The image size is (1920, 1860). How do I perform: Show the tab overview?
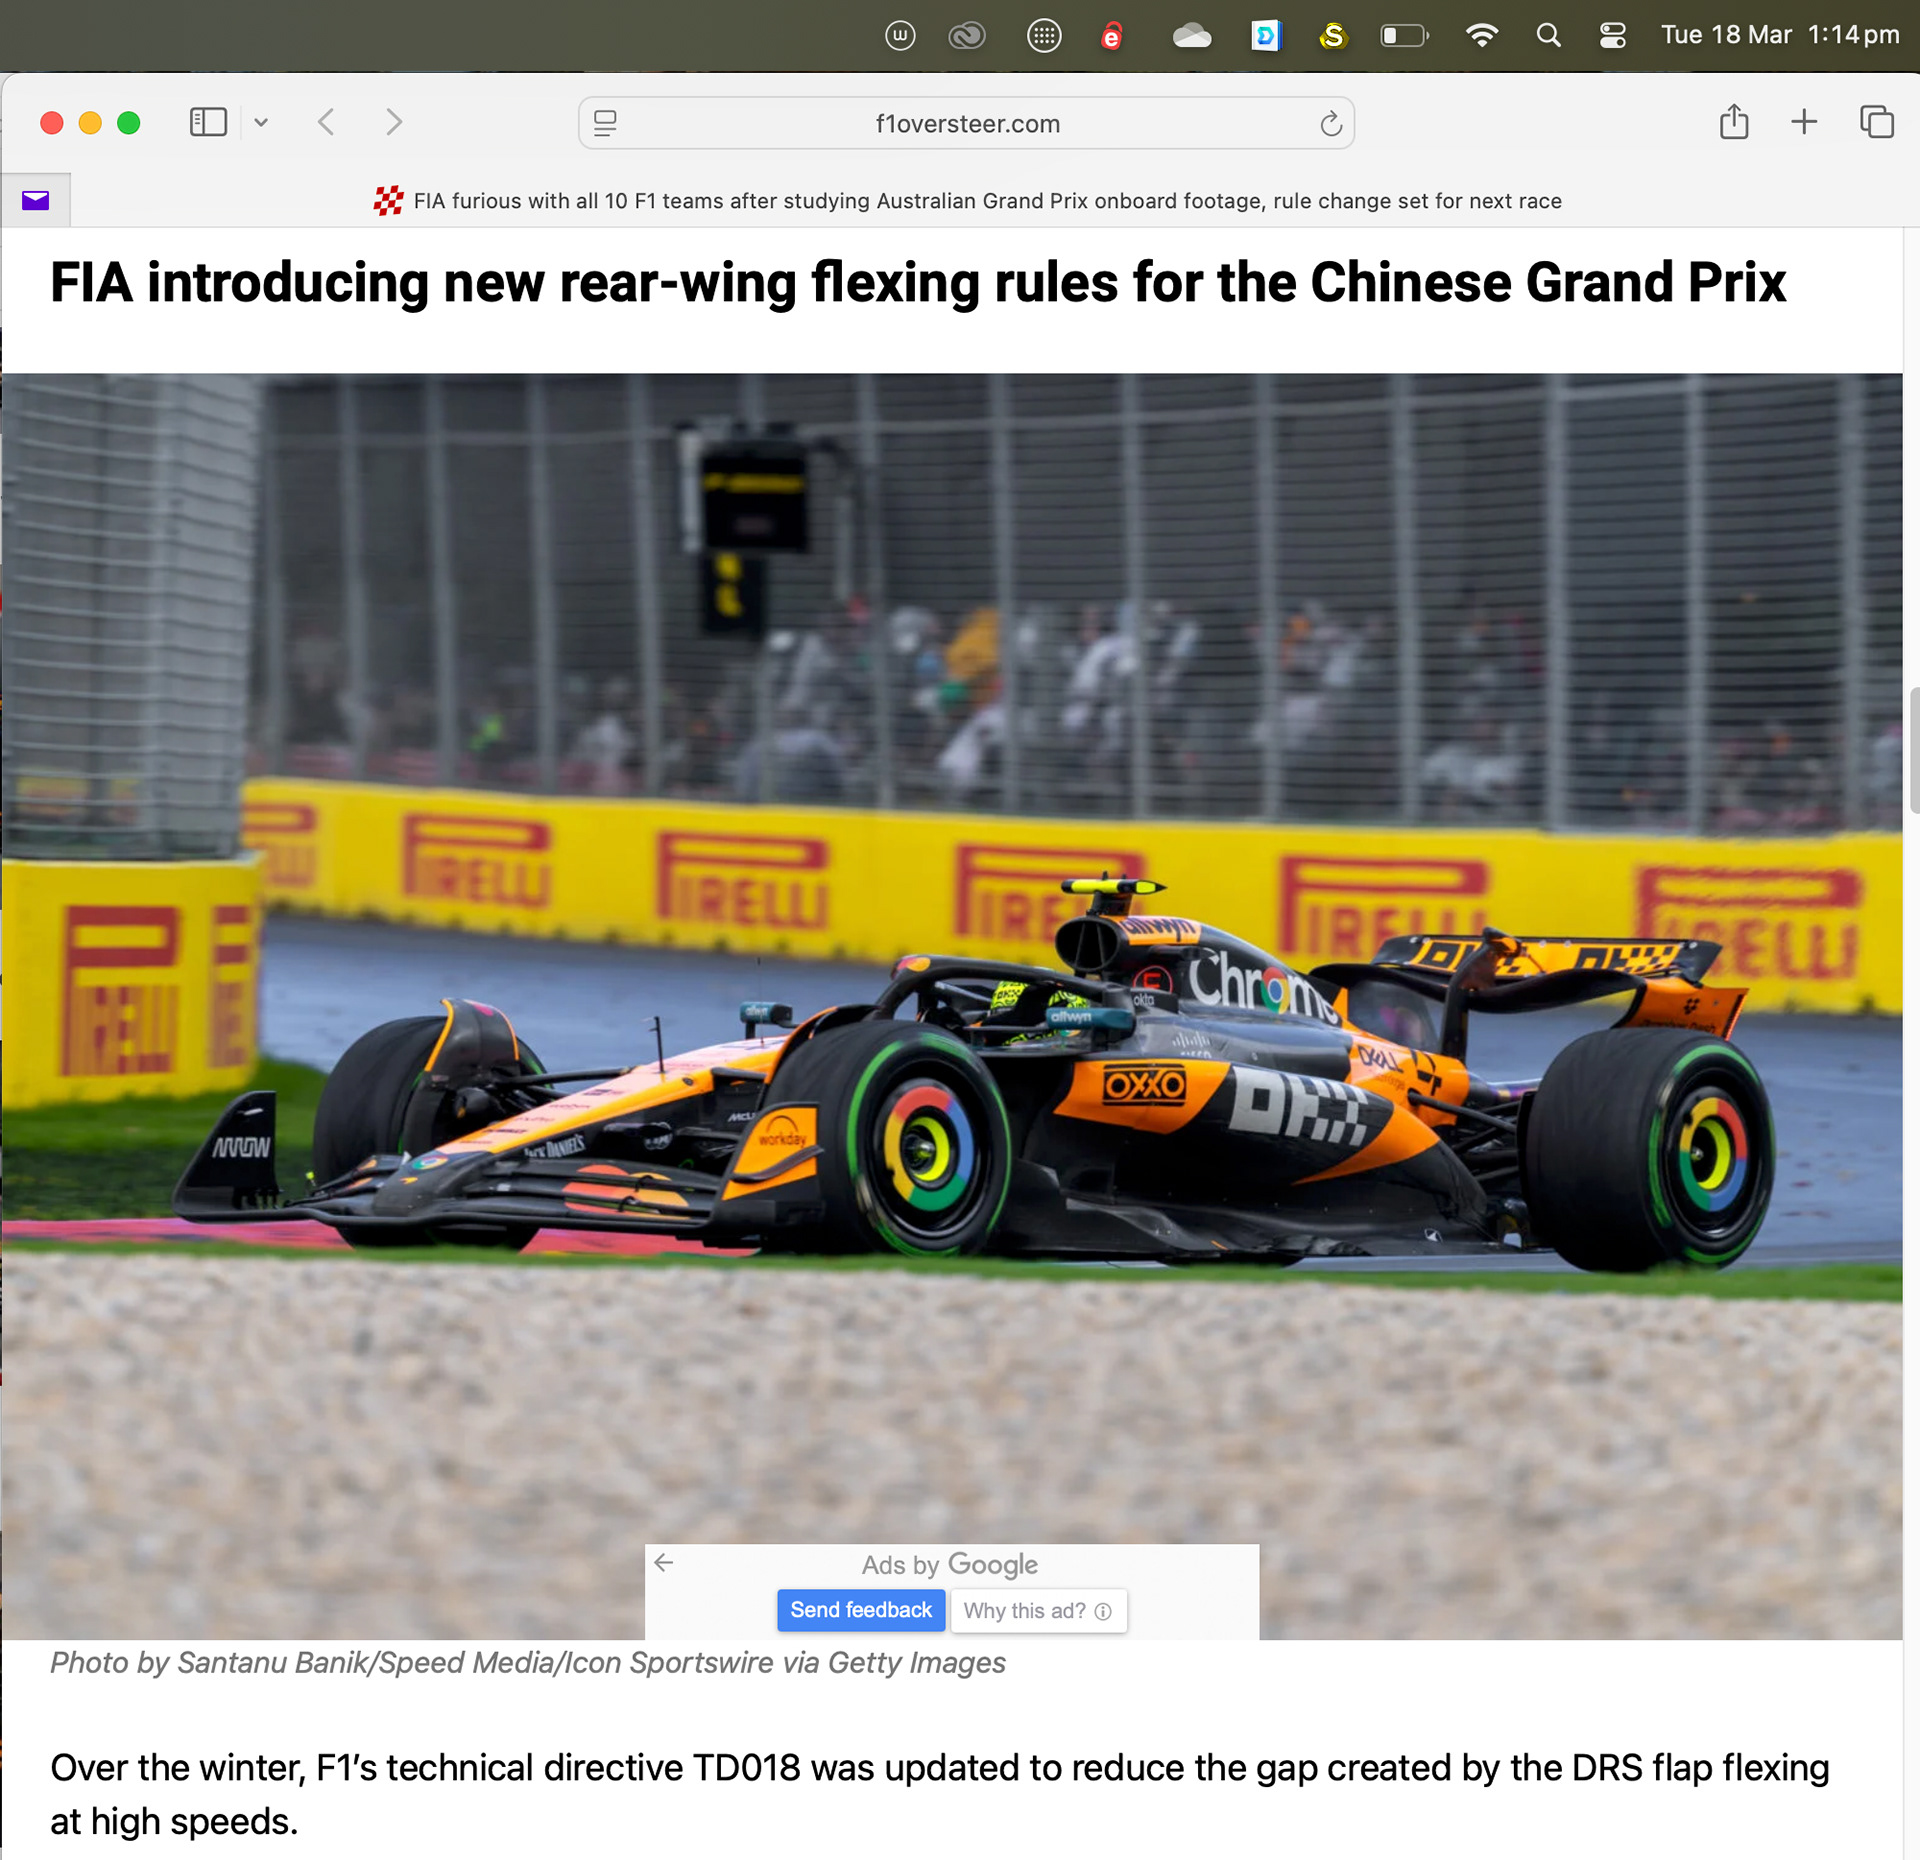click(x=1876, y=122)
